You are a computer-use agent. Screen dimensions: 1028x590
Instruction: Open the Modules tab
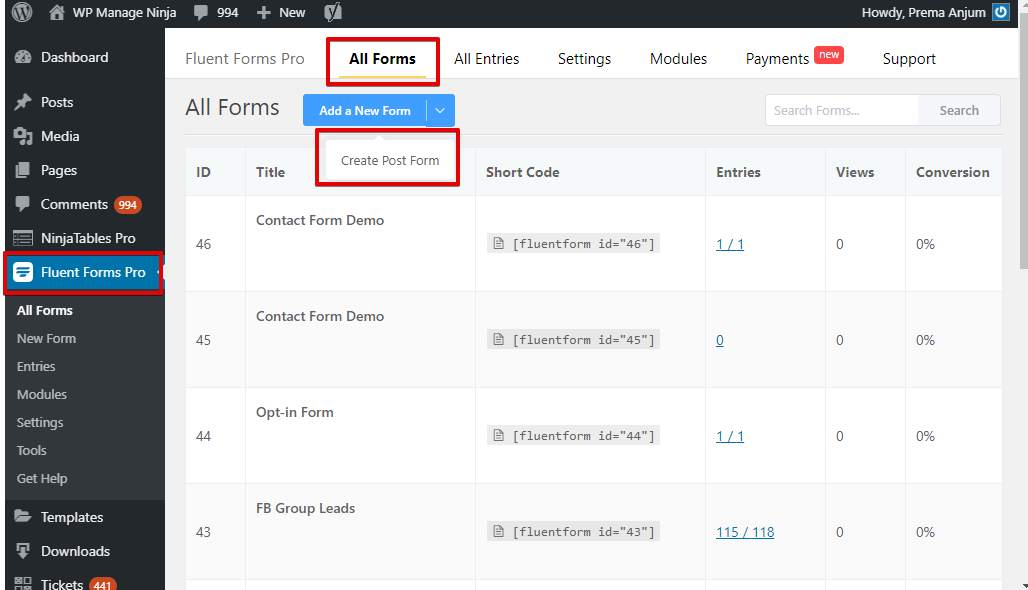coord(679,59)
